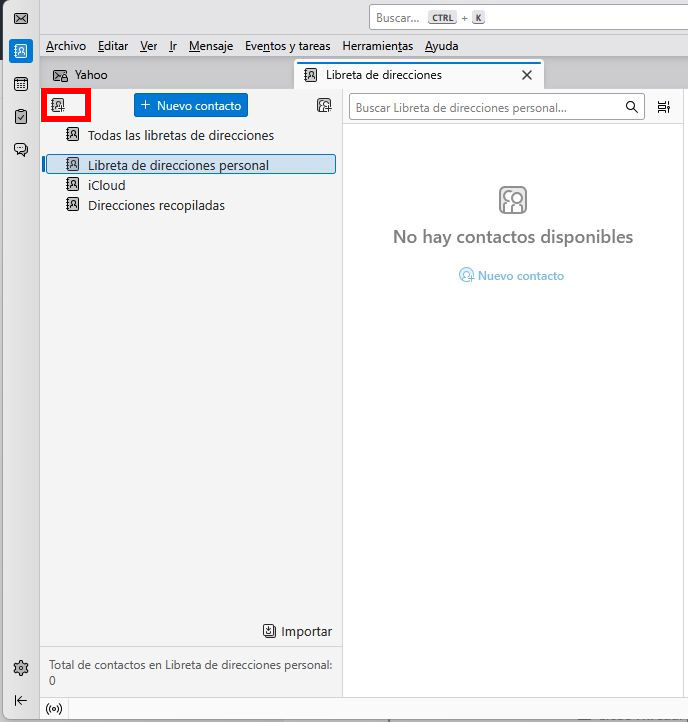This screenshot has height=722, width=688.
Task: Open the Calendar space in sidebar
Action: pyautogui.click(x=20, y=84)
